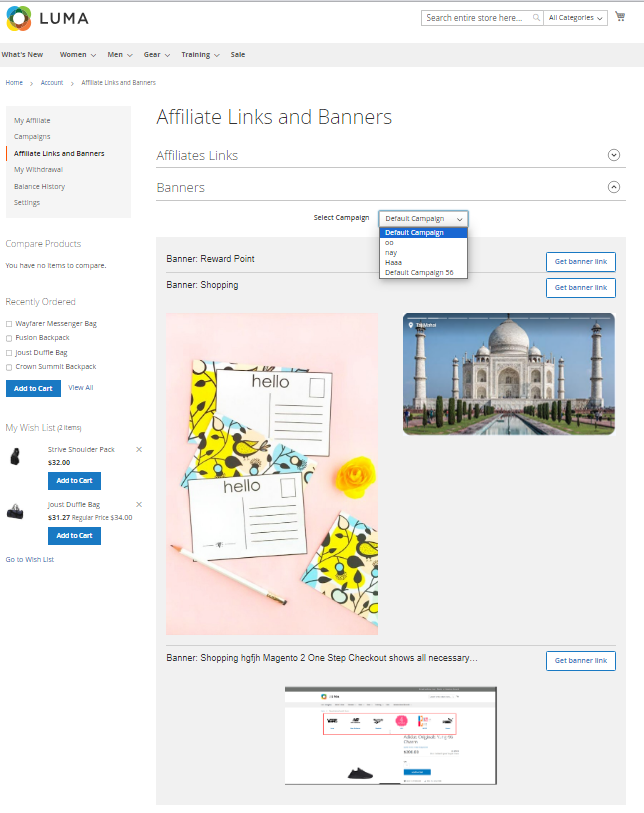Click the Taj Mahal banner image
Viewport: 644px width, 813px height.
(508, 373)
